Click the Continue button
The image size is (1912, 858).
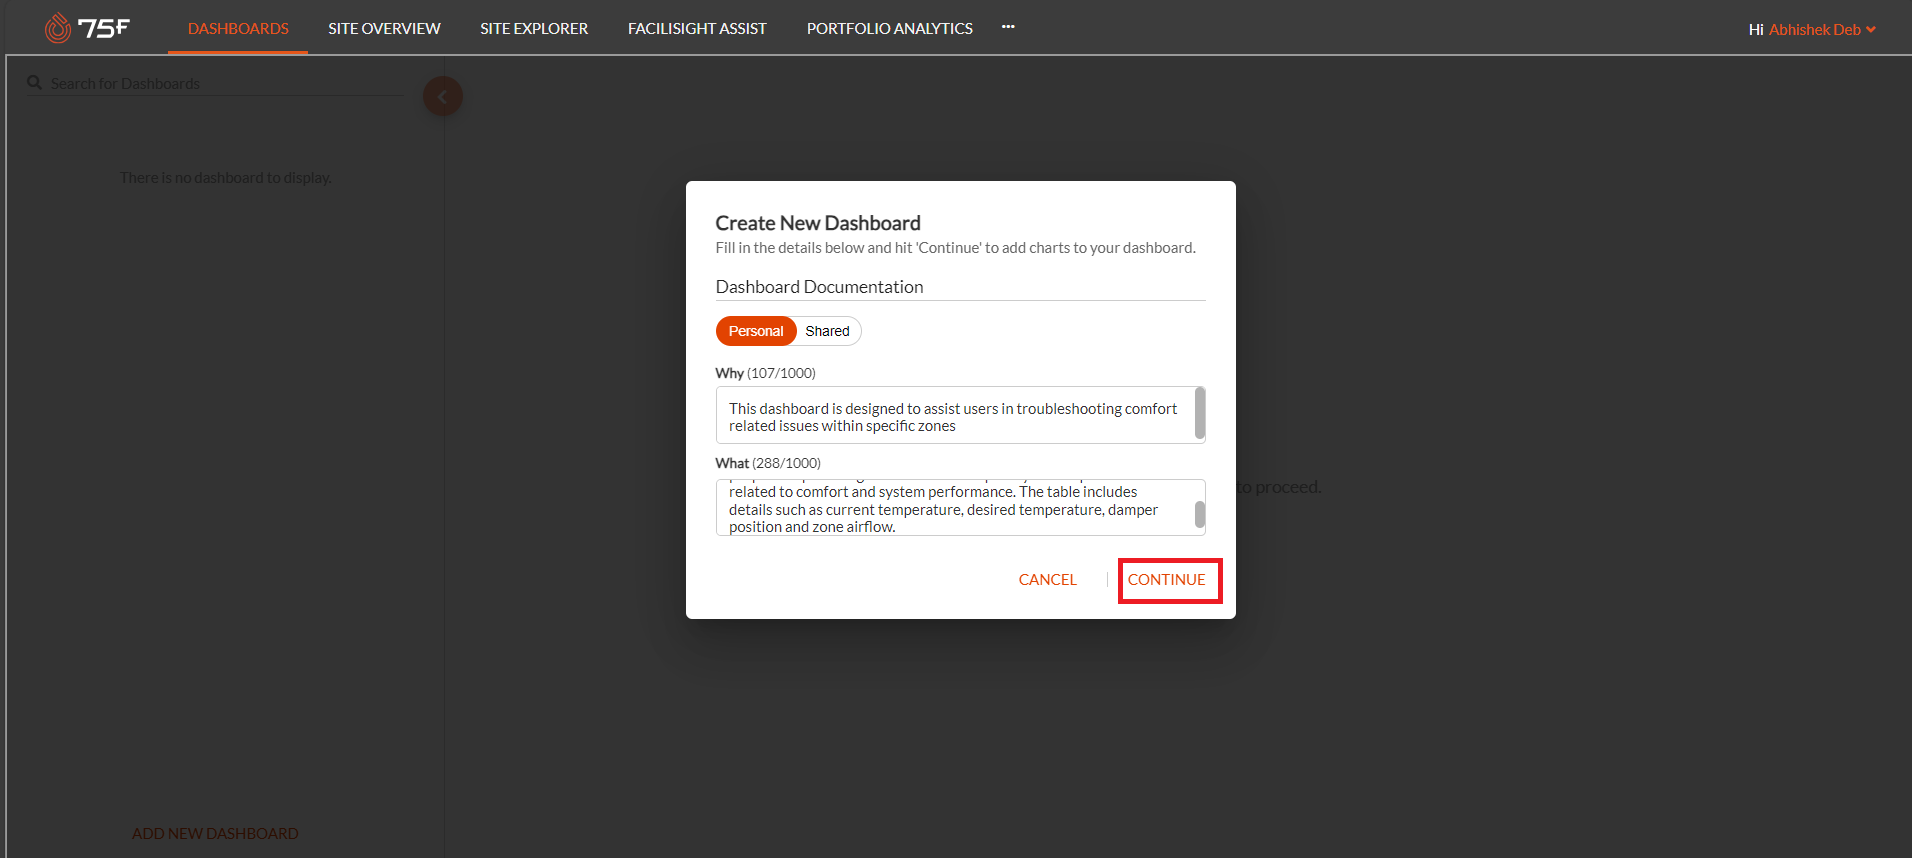pos(1167,580)
